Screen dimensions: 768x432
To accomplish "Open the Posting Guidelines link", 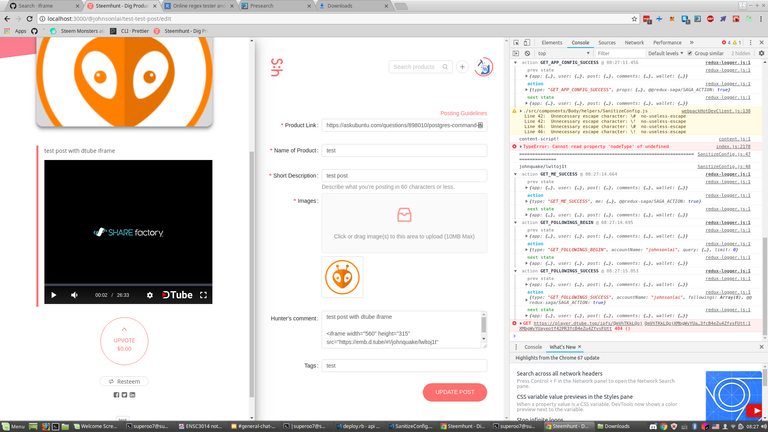I will point(463,113).
